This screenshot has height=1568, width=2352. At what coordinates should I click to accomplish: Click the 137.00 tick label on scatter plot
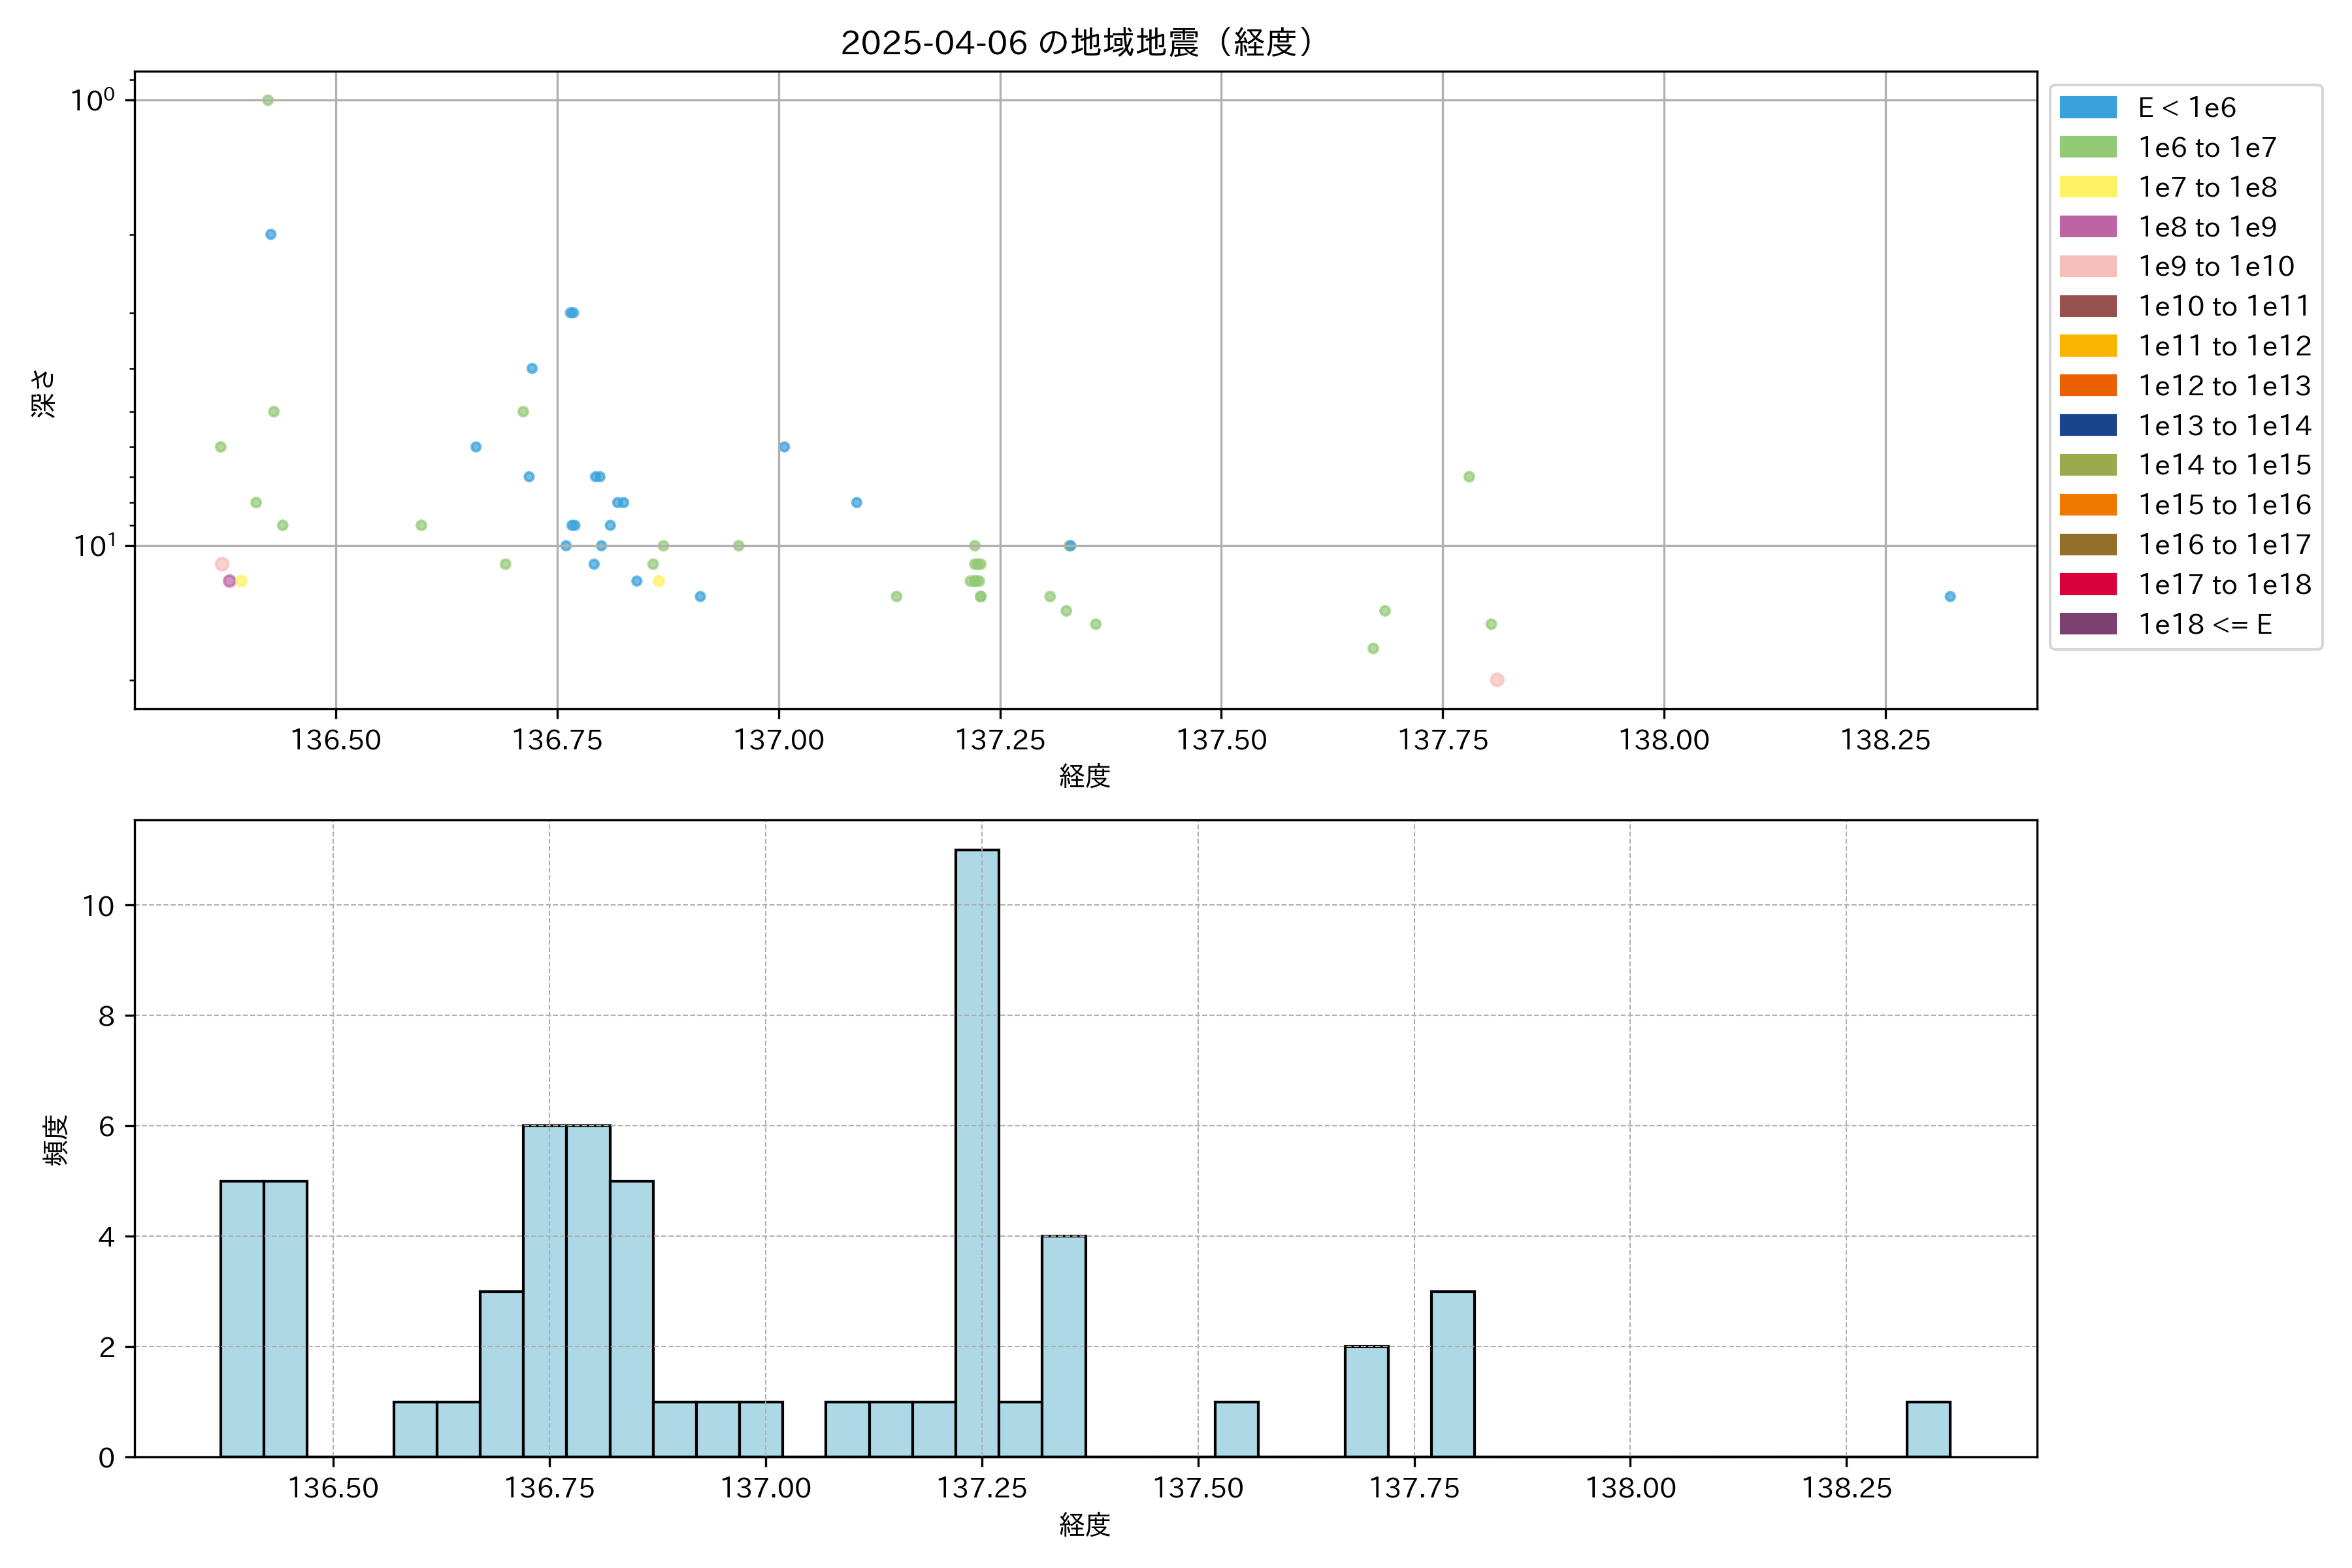click(x=779, y=740)
